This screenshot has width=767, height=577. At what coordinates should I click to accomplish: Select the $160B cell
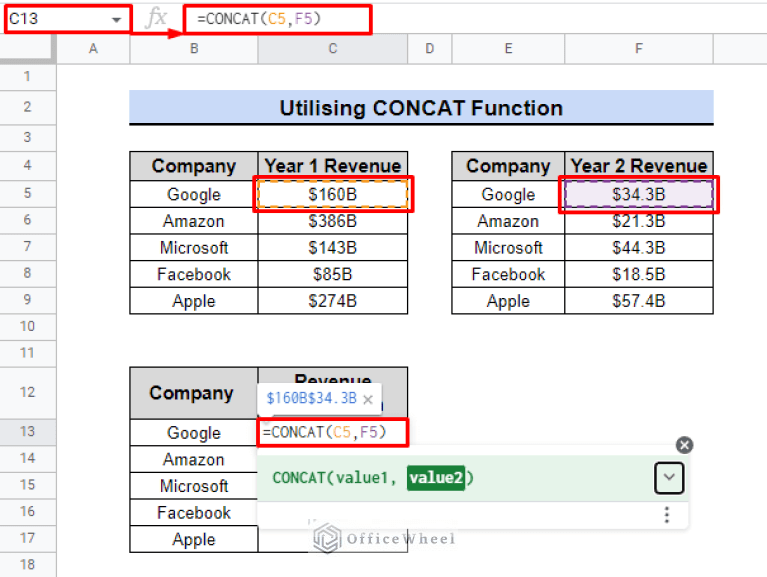coord(333,194)
